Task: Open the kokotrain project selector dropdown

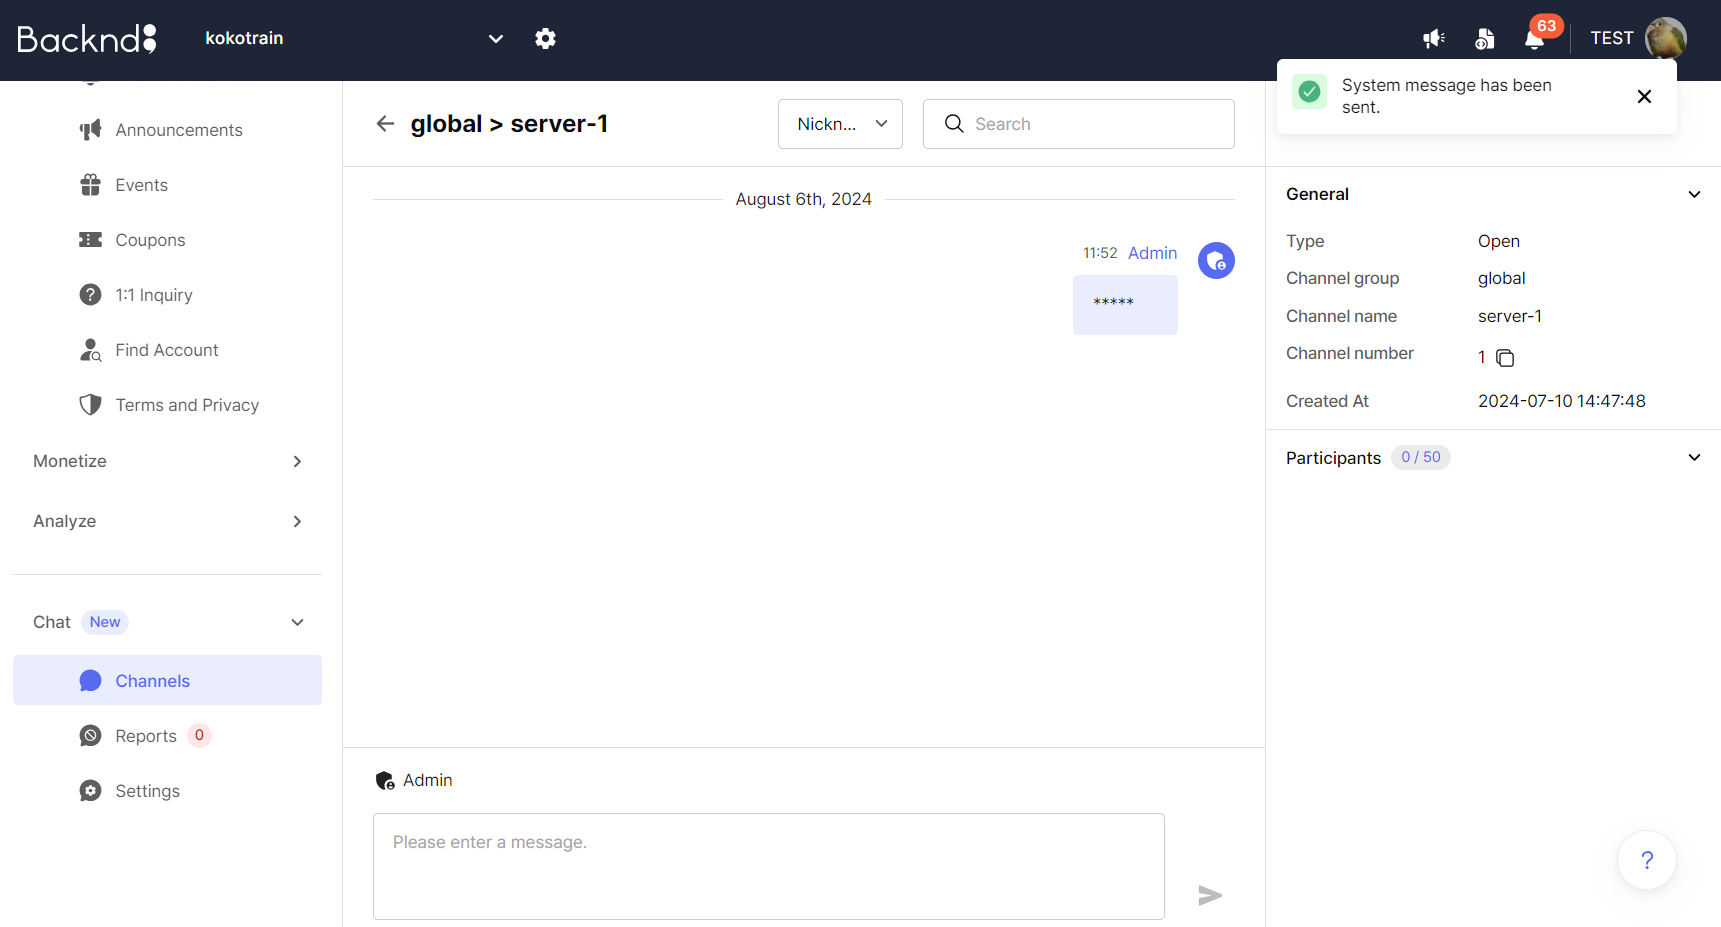Action: coord(354,38)
